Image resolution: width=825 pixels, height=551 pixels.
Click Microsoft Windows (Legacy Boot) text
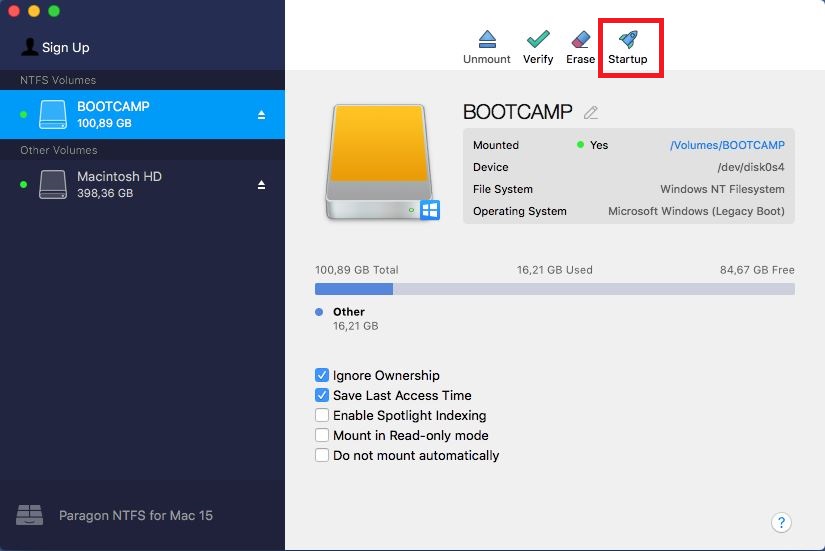[x=696, y=212]
